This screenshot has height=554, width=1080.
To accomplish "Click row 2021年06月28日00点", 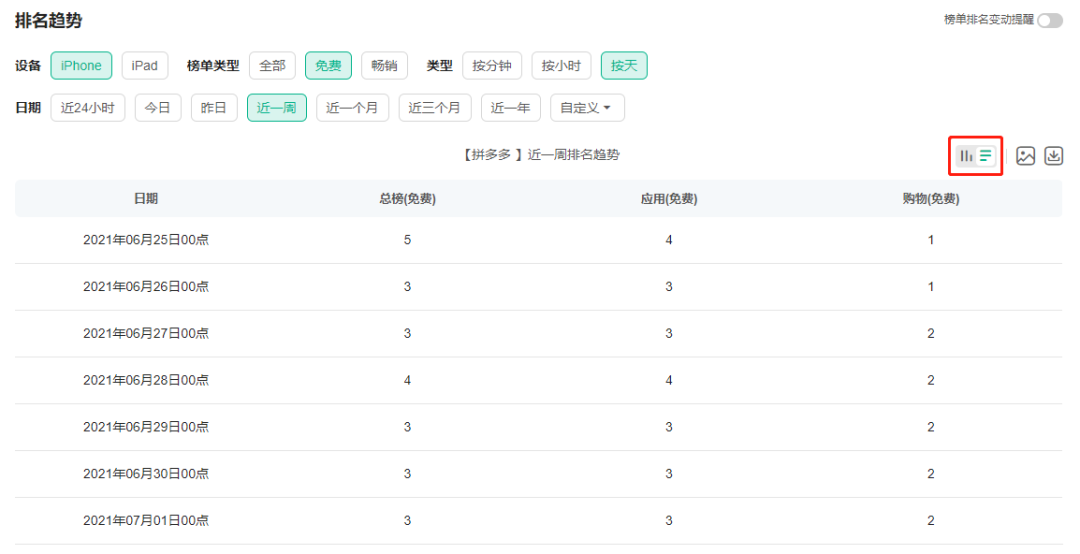I will click(x=539, y=380).
